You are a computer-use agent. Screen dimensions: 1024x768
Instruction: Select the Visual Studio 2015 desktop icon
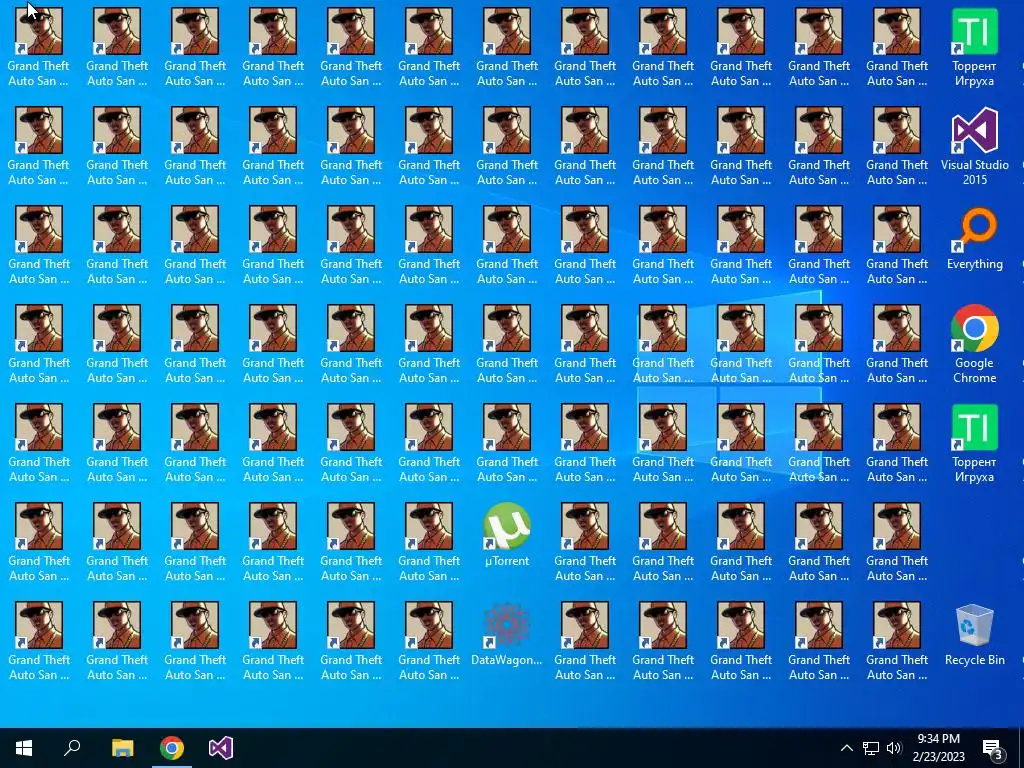pyautogui.click(x=974, y=146)
